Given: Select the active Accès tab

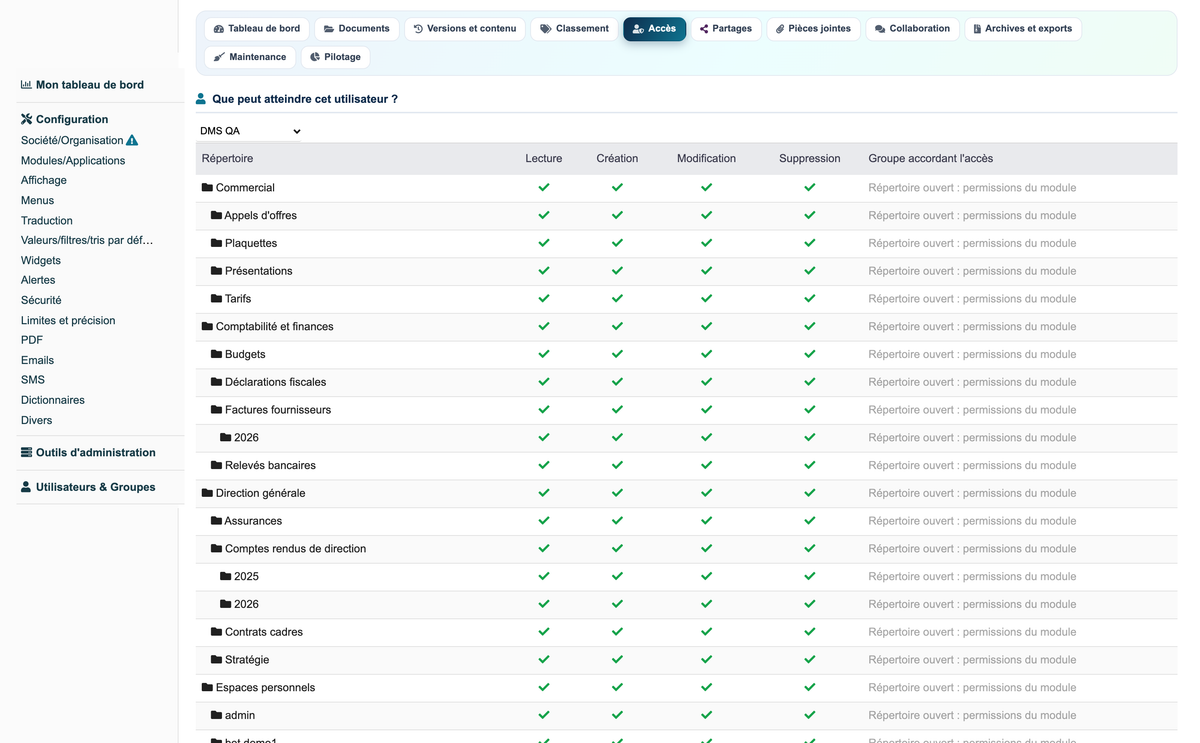Looking at the screenshot, I should [x=655, y=29].
